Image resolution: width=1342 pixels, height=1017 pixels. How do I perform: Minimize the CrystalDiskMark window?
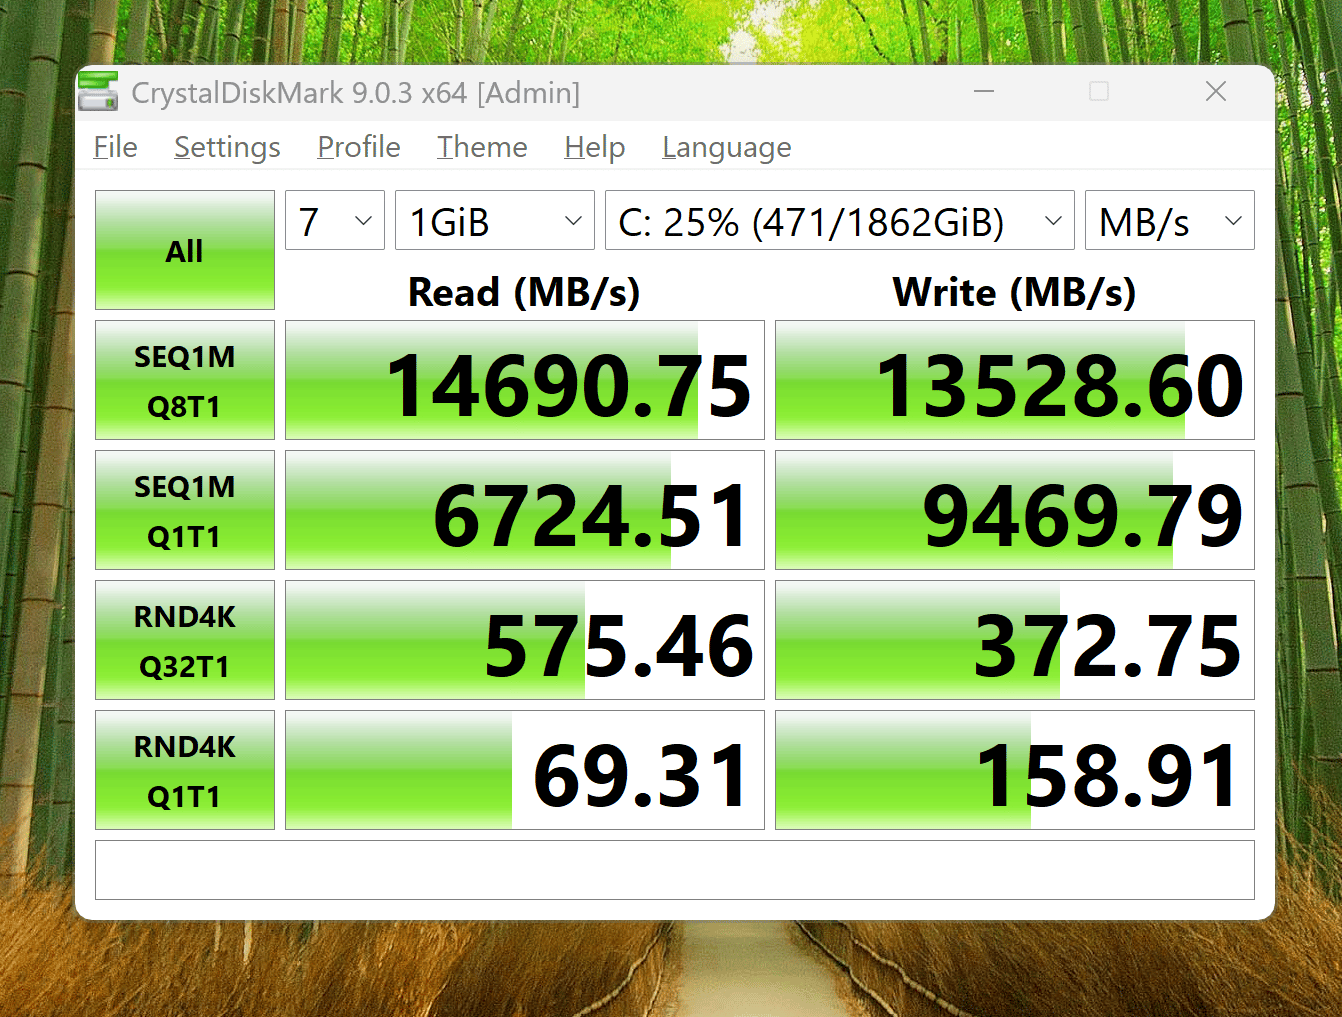984,92
